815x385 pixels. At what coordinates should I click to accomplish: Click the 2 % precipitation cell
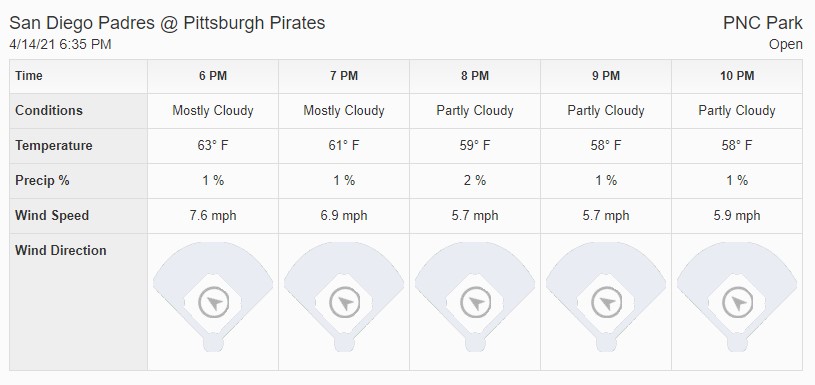(x=475, y=180)
